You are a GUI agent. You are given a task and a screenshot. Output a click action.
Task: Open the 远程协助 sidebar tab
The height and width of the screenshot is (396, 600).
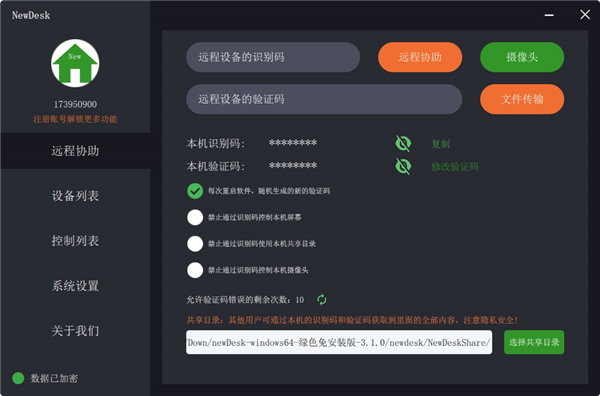(75, 151)
